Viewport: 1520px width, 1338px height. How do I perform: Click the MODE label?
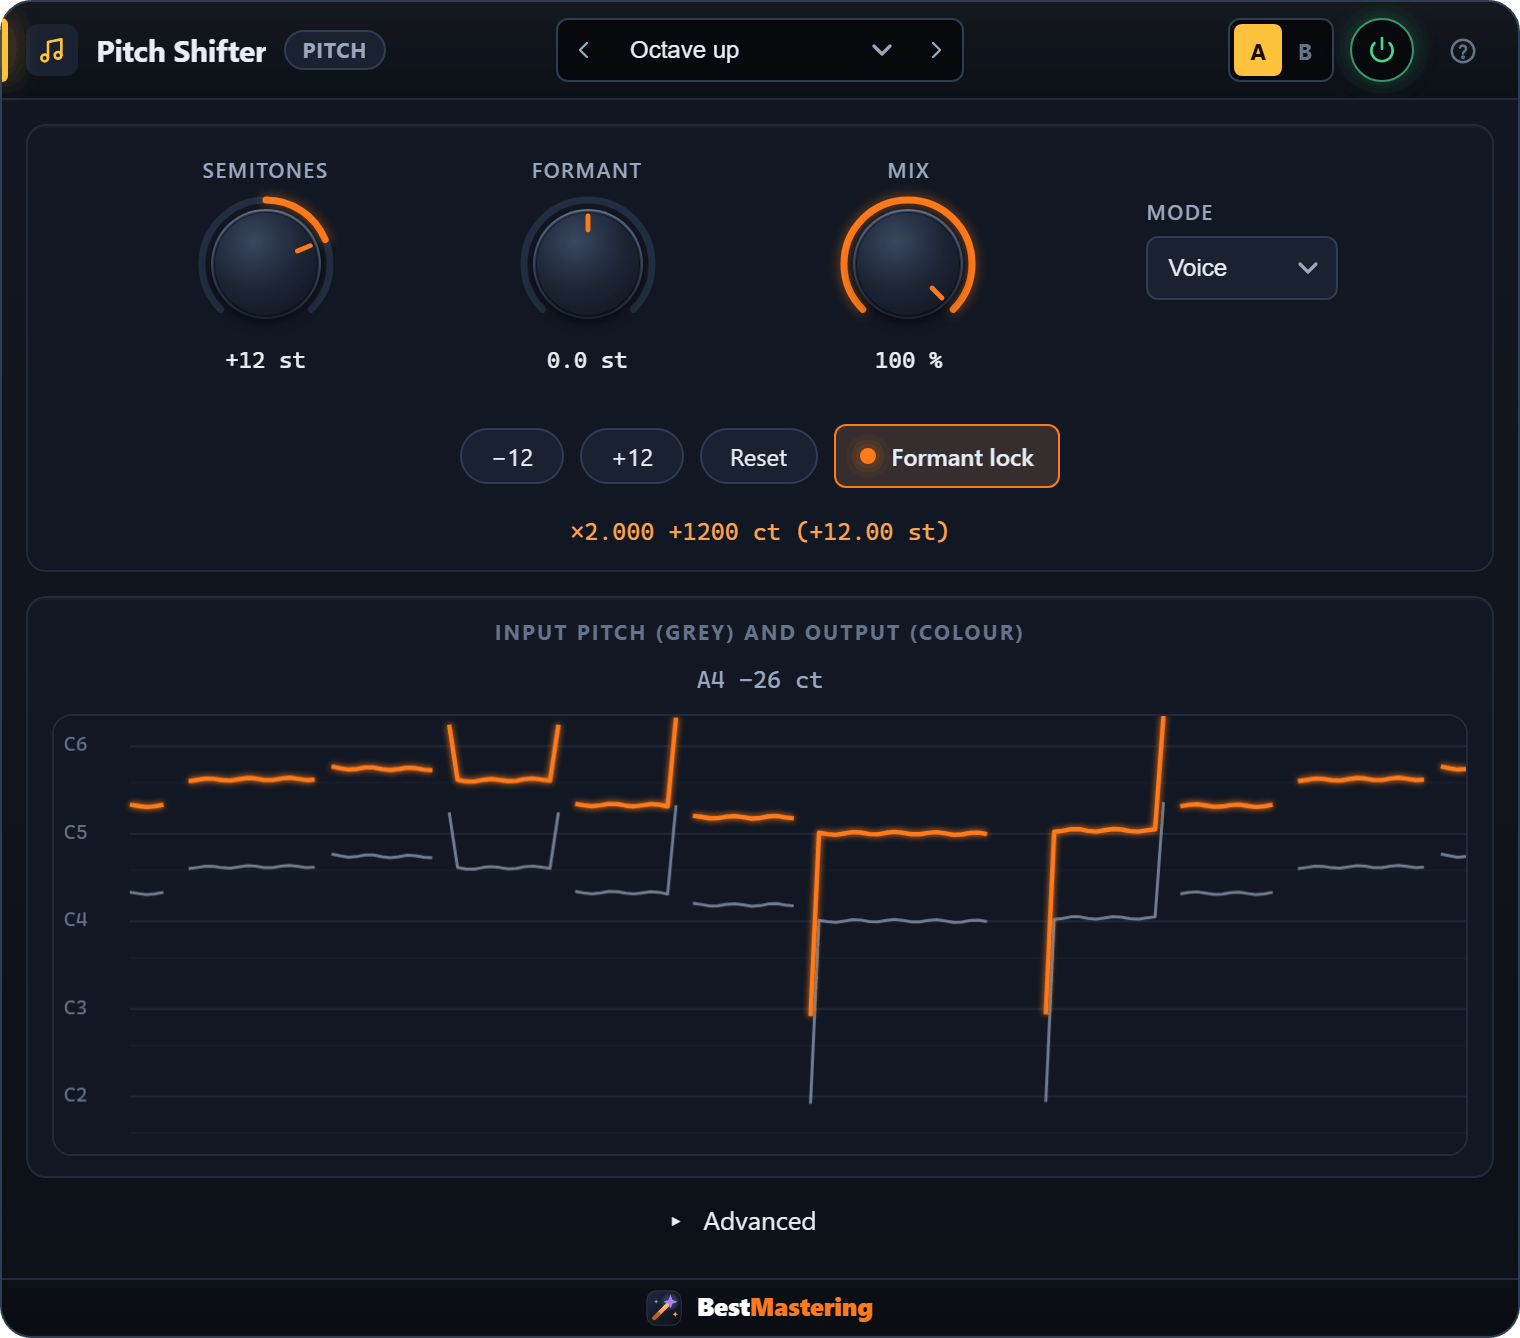(1180, 213)
